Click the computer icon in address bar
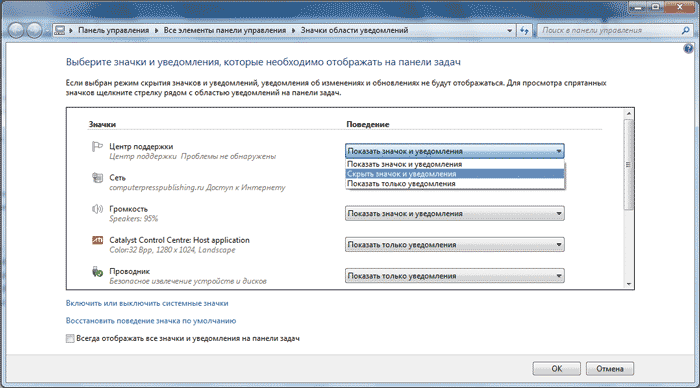This screenshot has width=700, height=388. tap(59, 30)
